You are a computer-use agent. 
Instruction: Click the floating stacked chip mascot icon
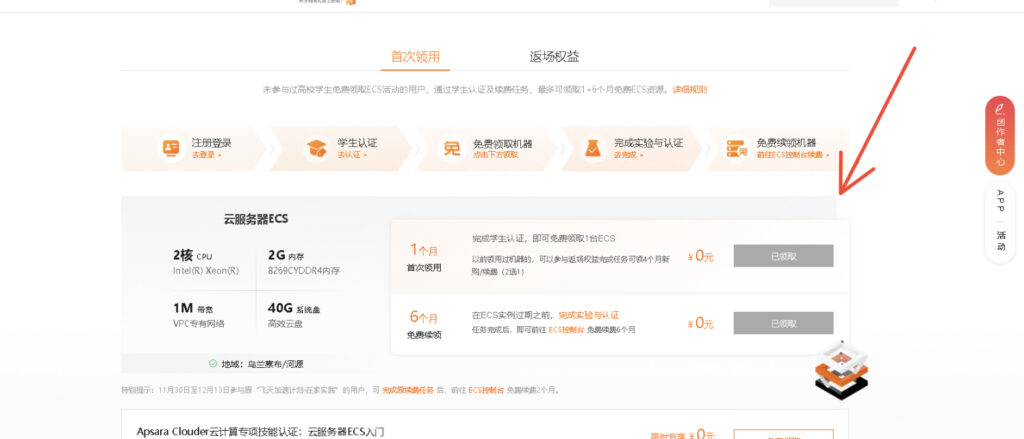[x=842, y=369]
